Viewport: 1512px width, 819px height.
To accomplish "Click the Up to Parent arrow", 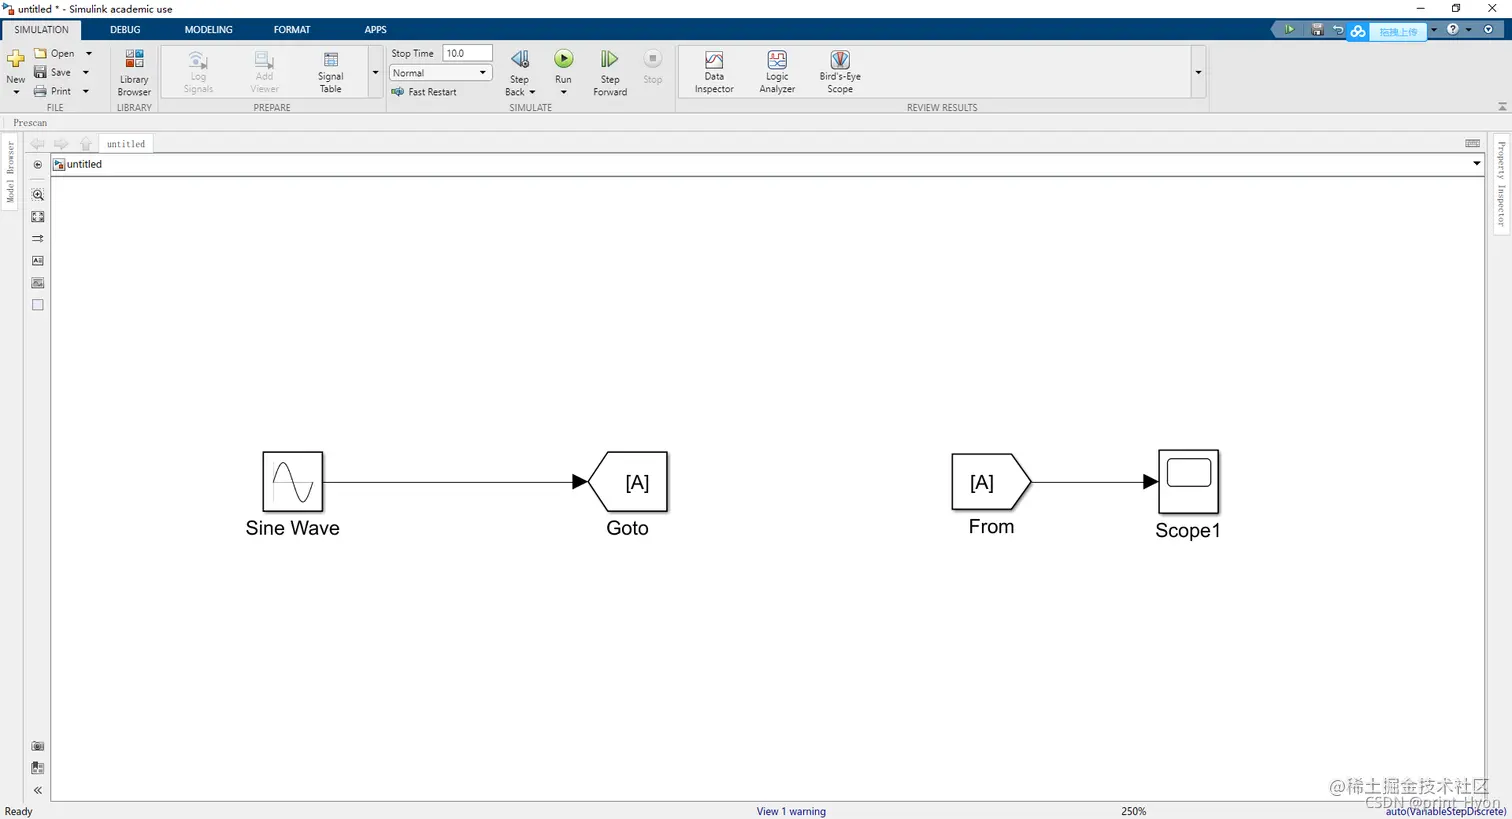I will click(86, 144).
